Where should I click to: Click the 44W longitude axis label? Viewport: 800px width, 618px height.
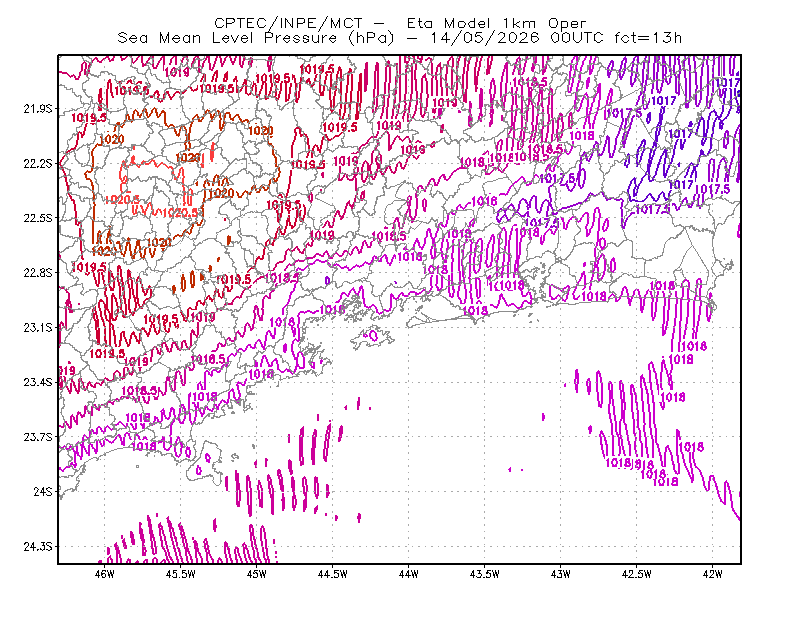(409, 574)
